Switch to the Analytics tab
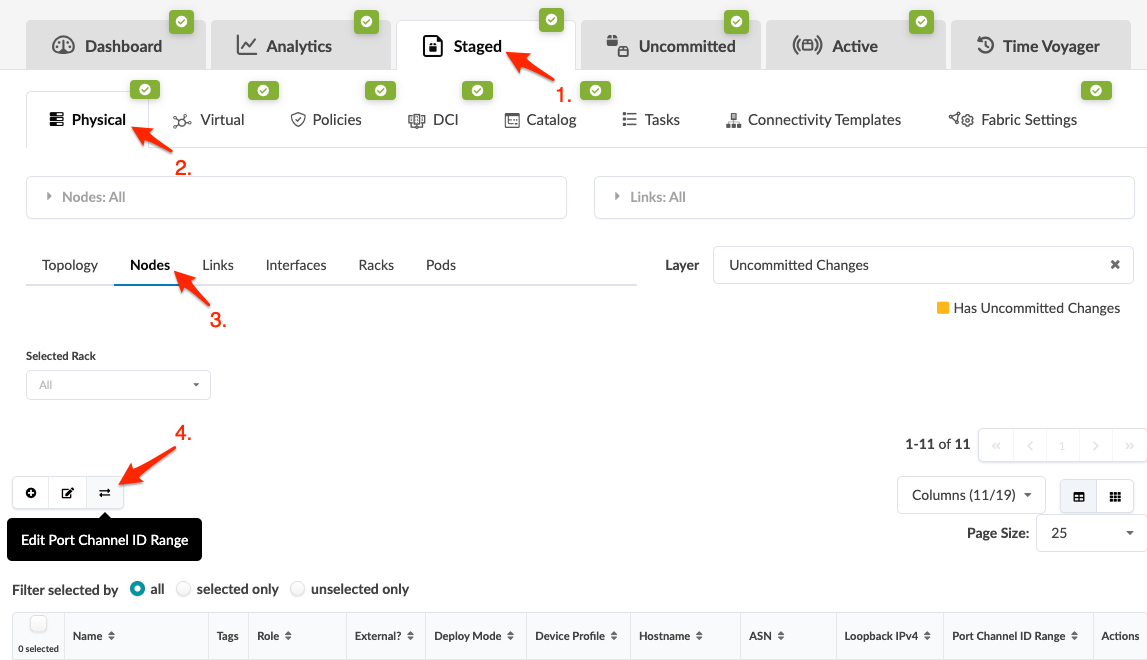Viewport: 1147px width, 660px height. click(301, 45)
